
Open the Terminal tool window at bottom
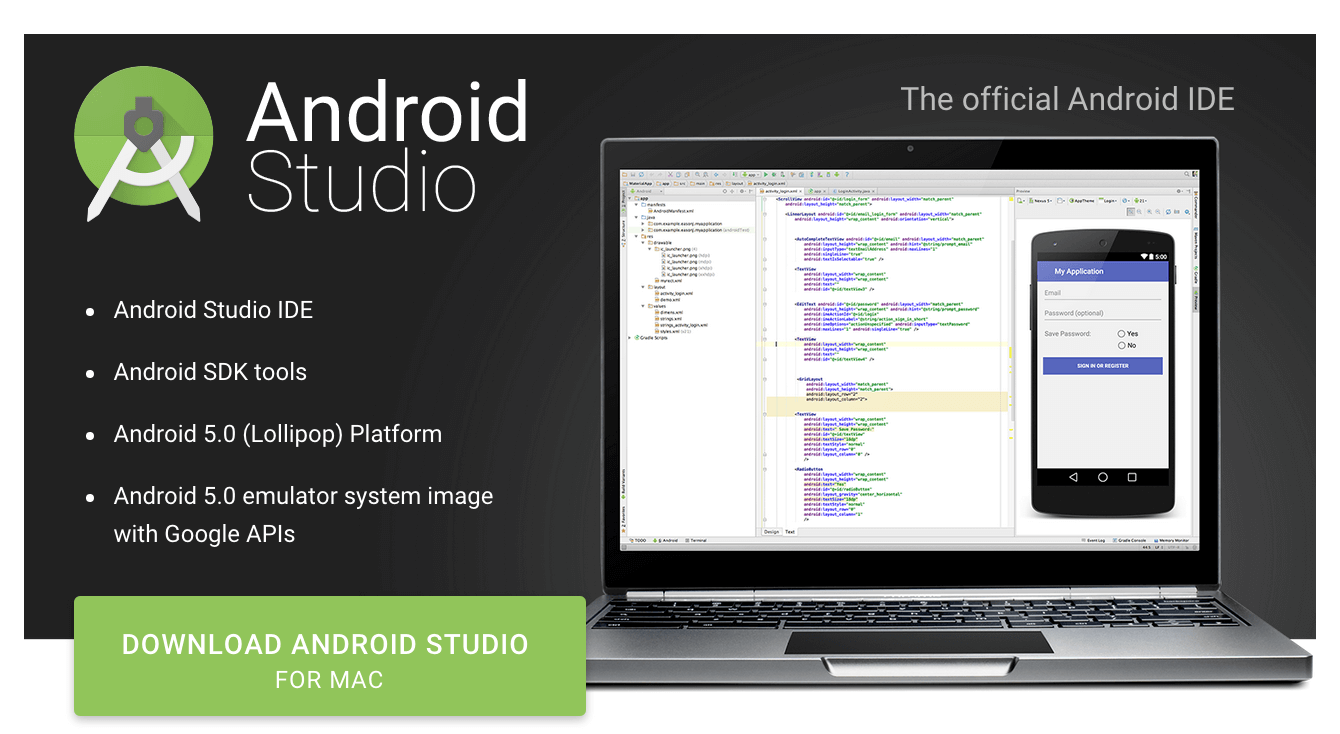point(696,540)
